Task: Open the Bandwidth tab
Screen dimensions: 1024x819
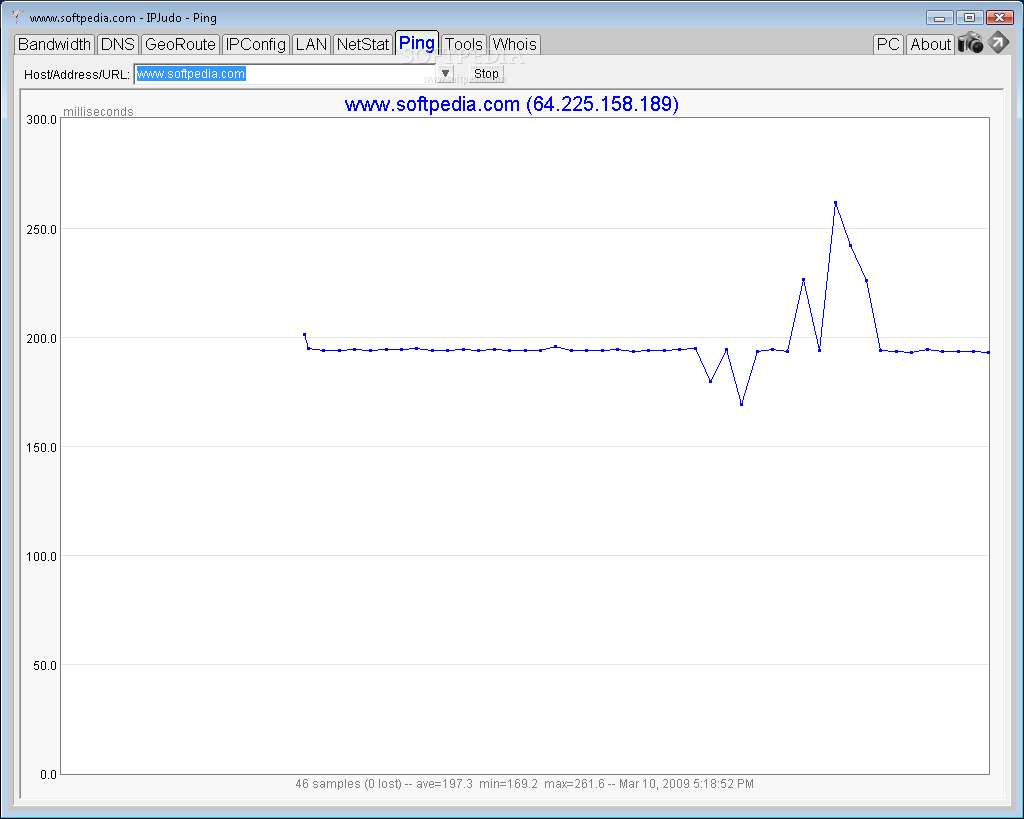Action: [54, 44]
